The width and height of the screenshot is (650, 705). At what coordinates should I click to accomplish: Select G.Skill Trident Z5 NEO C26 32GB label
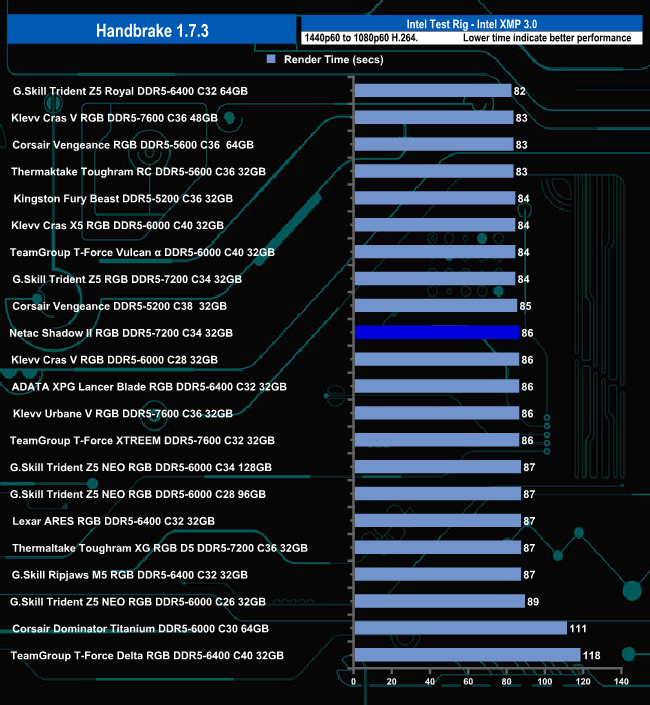[x=138, y=602]
